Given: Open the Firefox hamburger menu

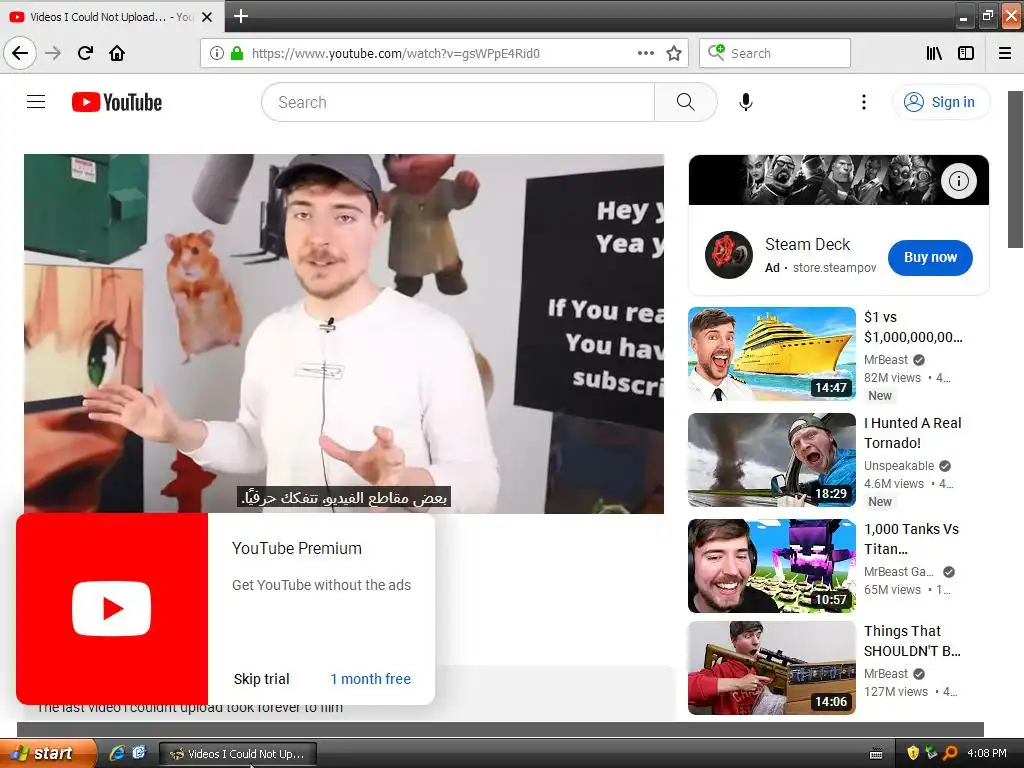Looking at the screenshot, I should point(1005,53).
